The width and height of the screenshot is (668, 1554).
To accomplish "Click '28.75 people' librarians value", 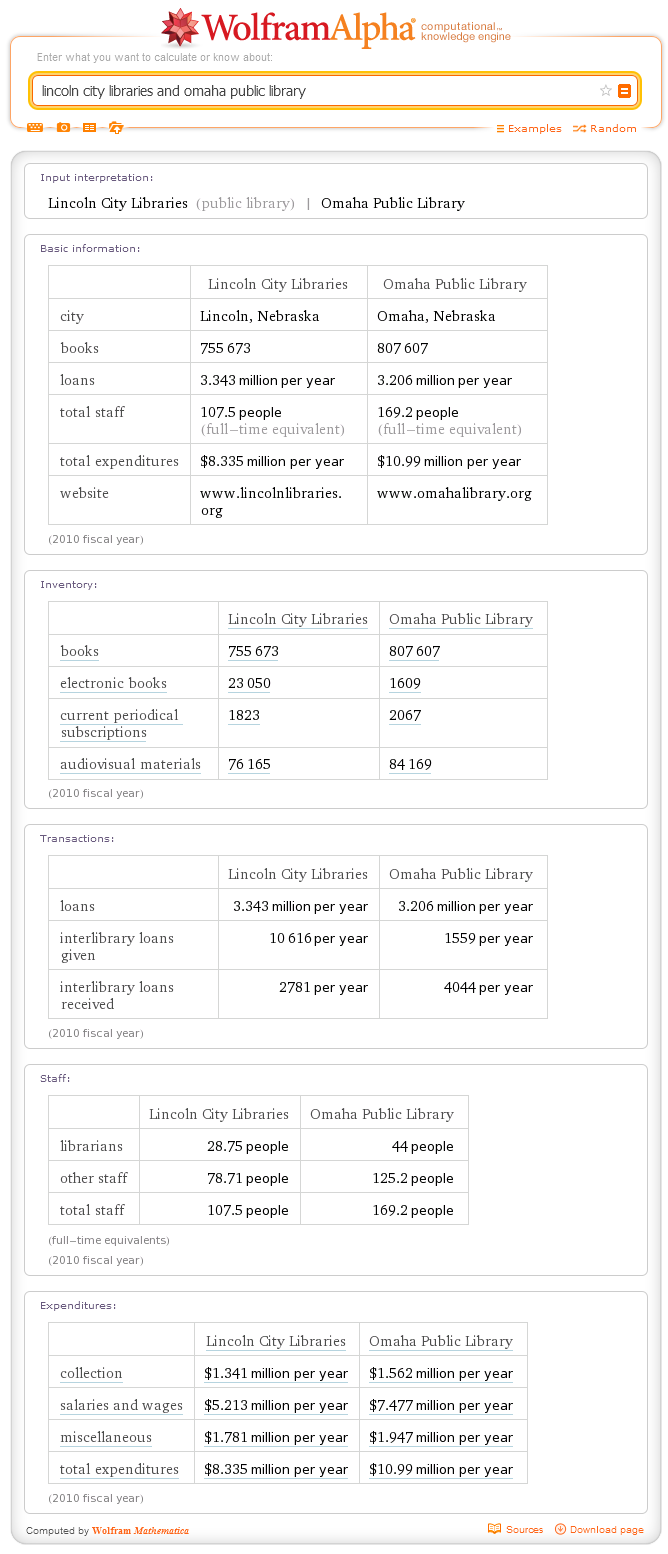I will [247, 1146].
